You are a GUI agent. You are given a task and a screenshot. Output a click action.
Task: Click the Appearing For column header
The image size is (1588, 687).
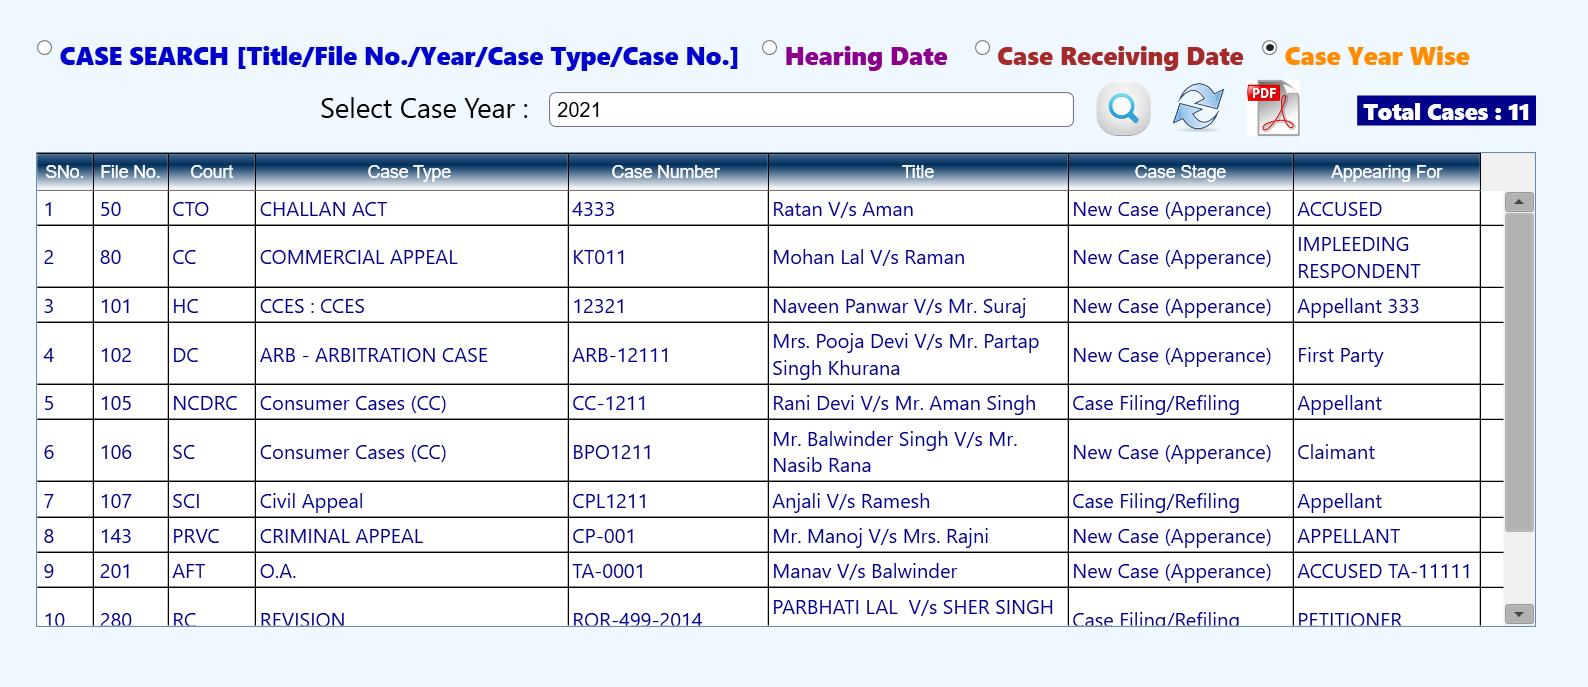pyautogui.click(x=1386, y=172)
